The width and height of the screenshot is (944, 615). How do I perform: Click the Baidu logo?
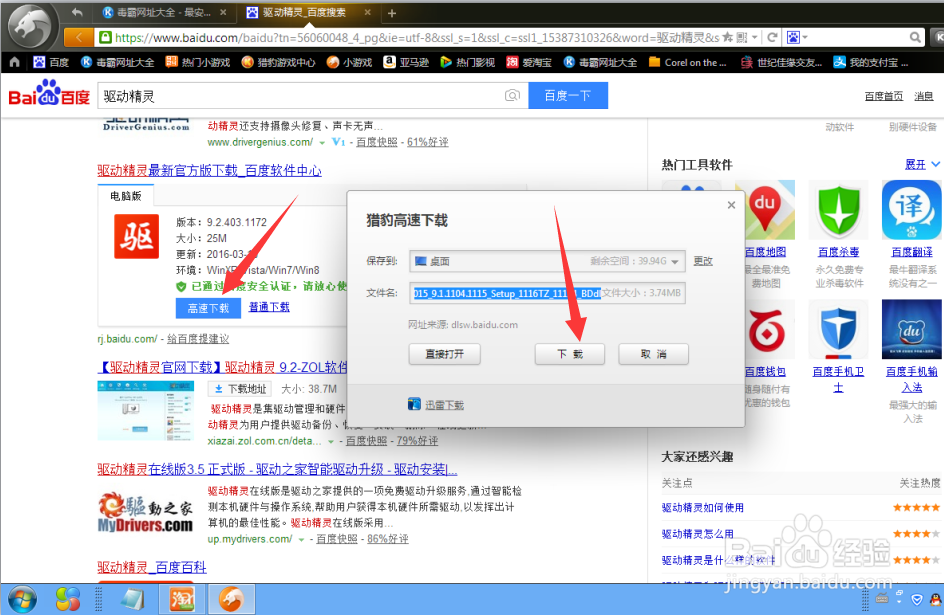point(49,94)
